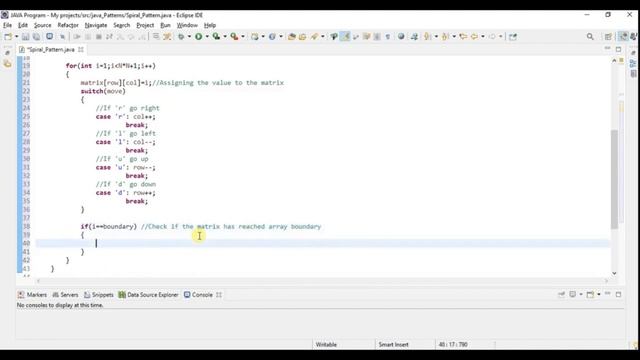Click the Terminate debug toolbar icon
The image size is (640, 360).
pyautogui.click(x=99, y=37)
